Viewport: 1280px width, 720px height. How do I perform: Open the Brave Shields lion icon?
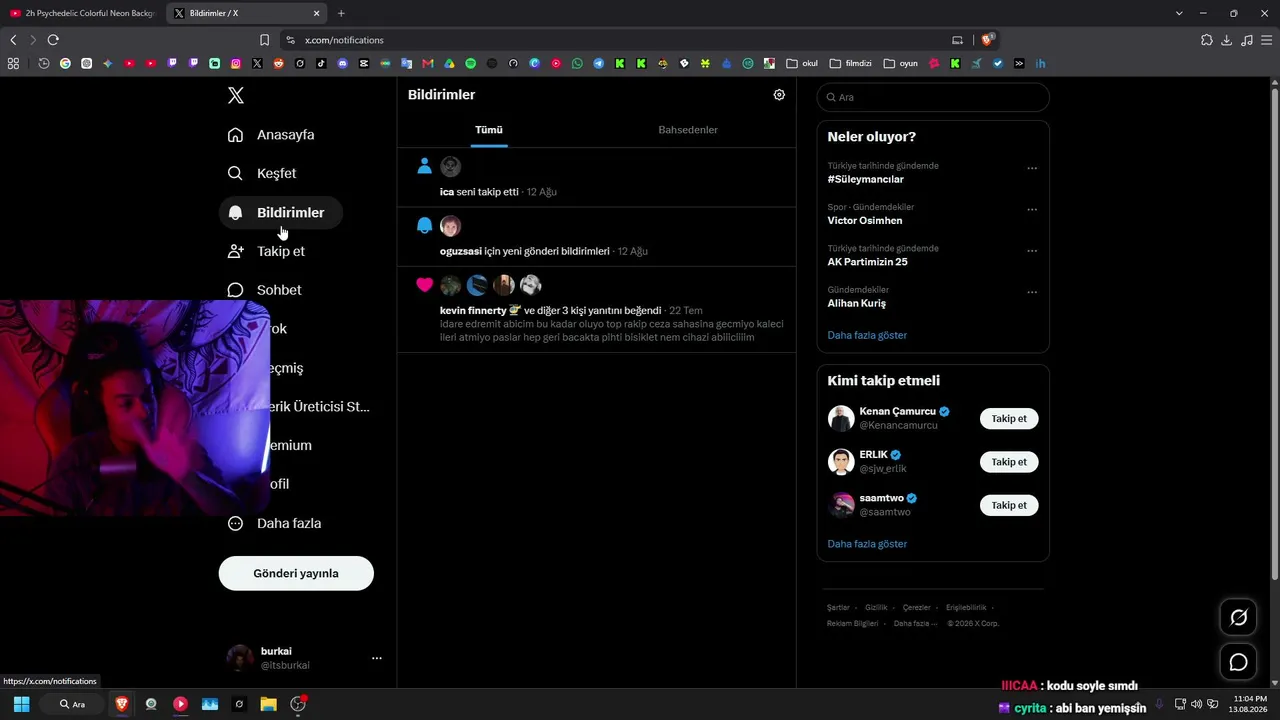click(987, 40)
